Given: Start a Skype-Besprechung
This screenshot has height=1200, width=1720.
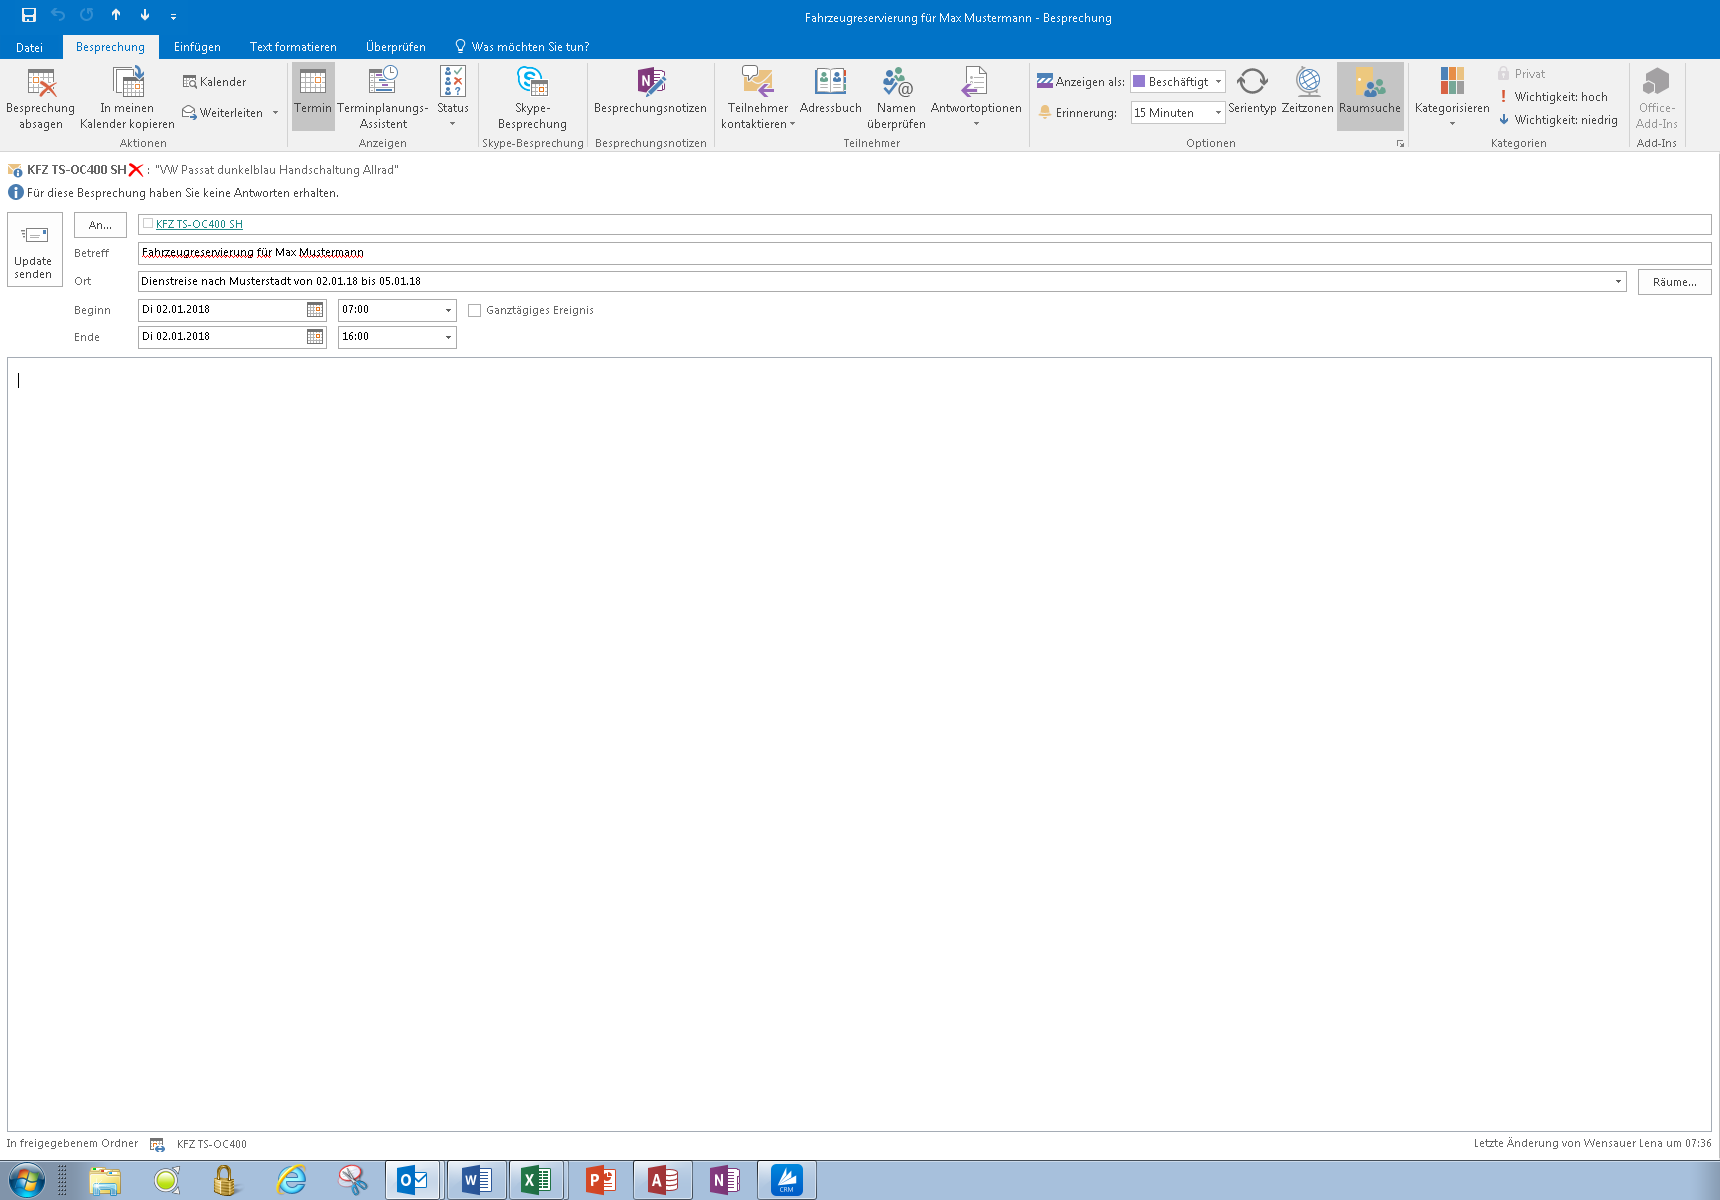Looking at the screenshot, I should tap(532, 97).
